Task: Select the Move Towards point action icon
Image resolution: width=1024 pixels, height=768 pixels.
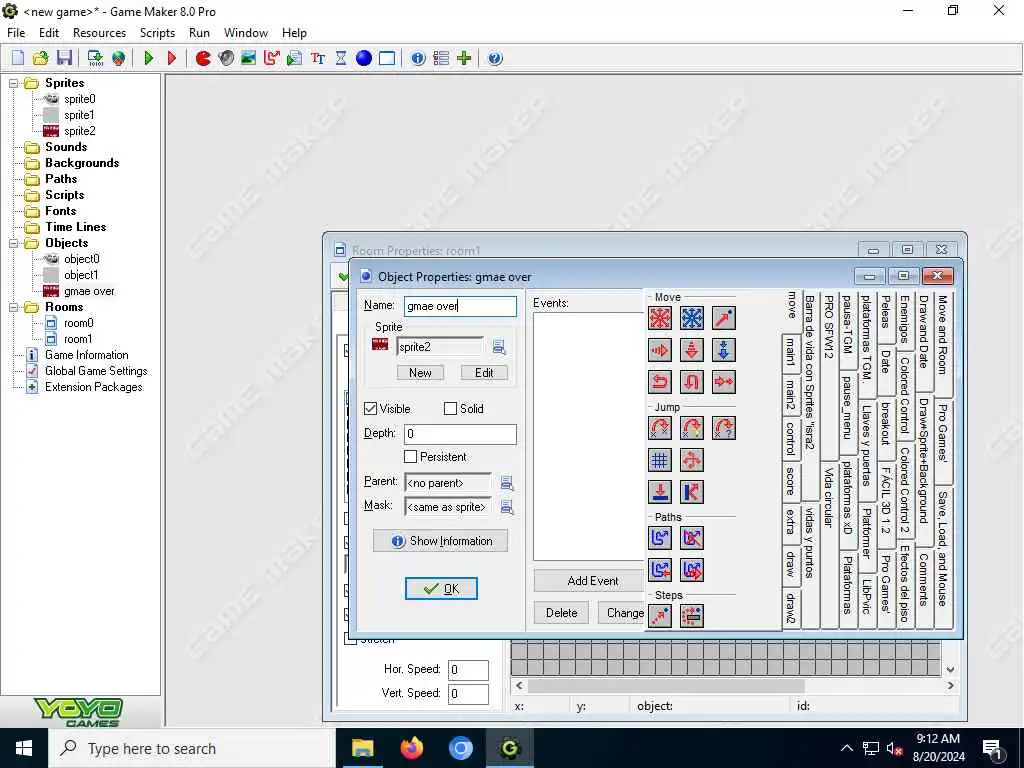Action: tap(724, 318)
